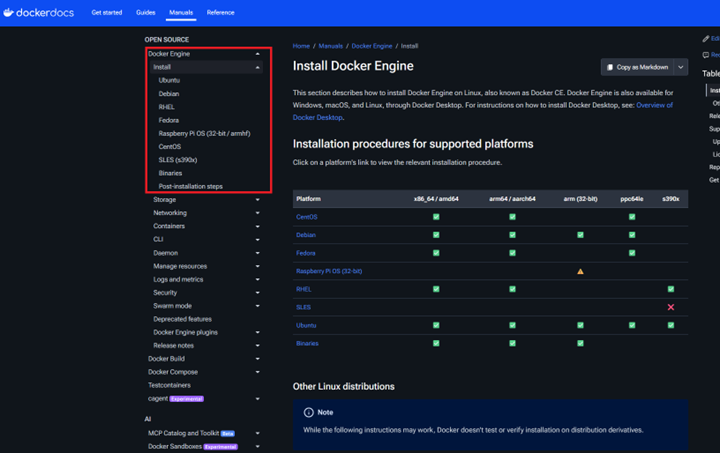
Task: Expand the Storage sidebar section
Action: (258, 200)
